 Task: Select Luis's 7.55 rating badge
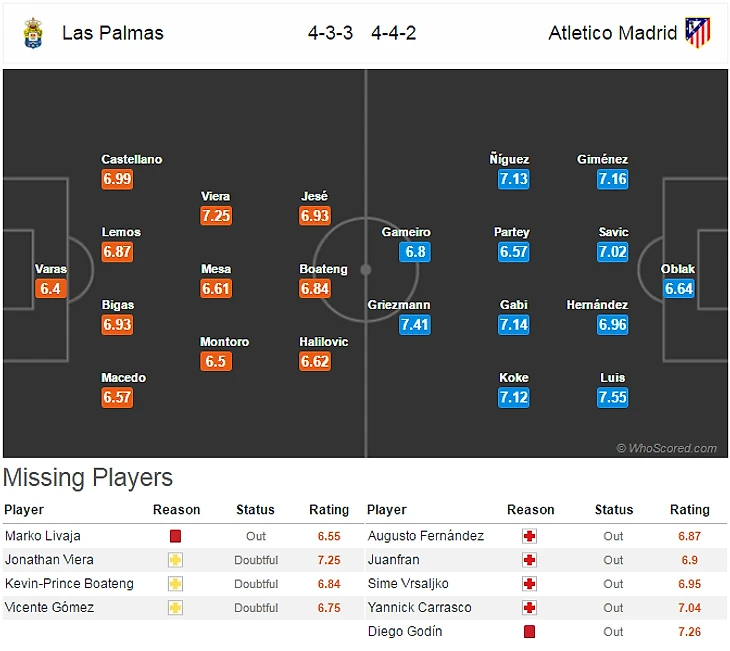pyautogui.click(x=613, y=398)
